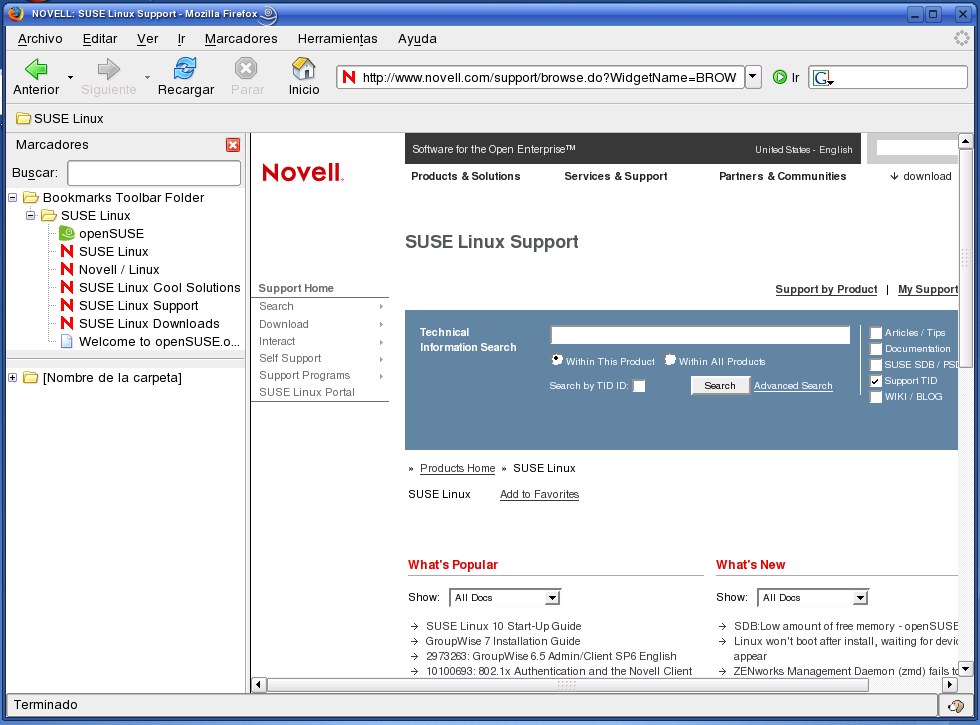The height and width of the screenshot is (725, 980).
Task: Open the Google search engine selector icon
Action: (x=823, y=78)
